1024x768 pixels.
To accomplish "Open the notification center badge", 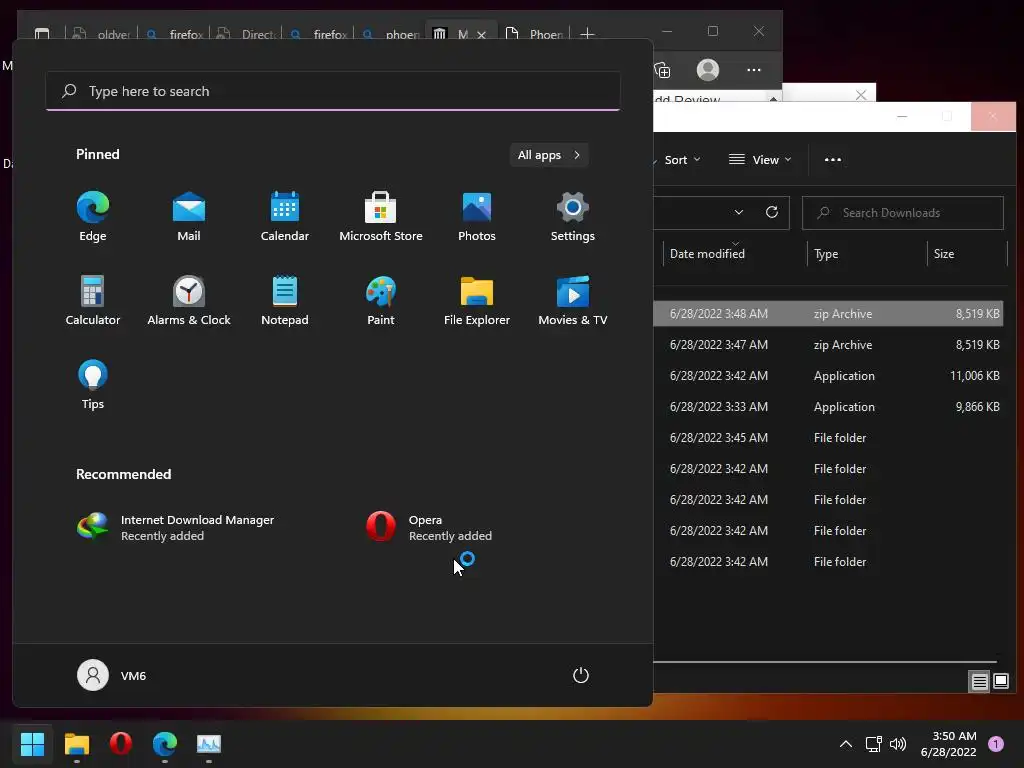I will click(x=996, y=744).
